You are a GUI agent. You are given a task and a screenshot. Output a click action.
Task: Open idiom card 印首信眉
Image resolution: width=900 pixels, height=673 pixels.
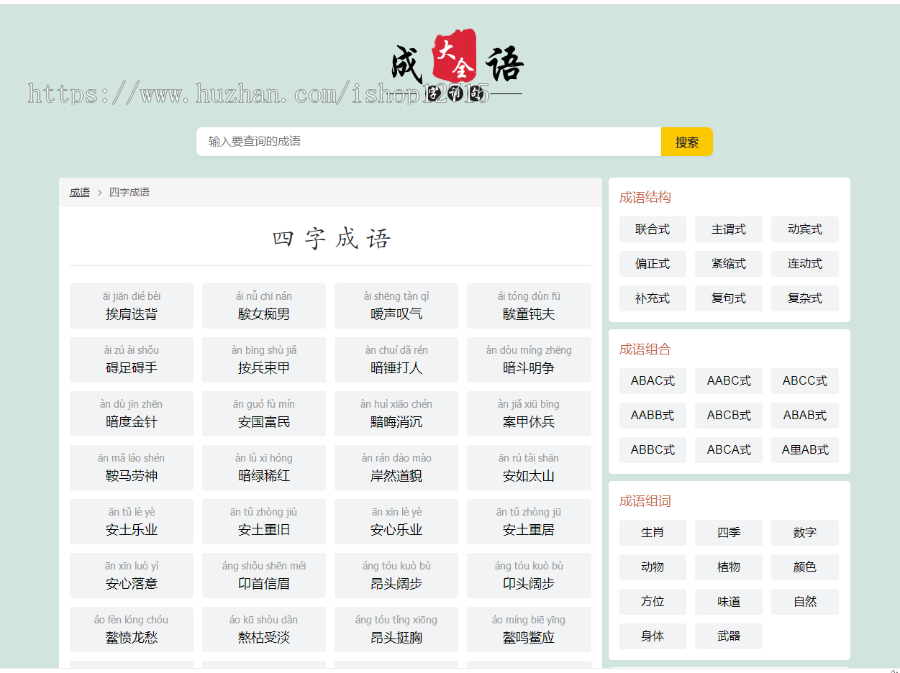click(x=263, y=575)
